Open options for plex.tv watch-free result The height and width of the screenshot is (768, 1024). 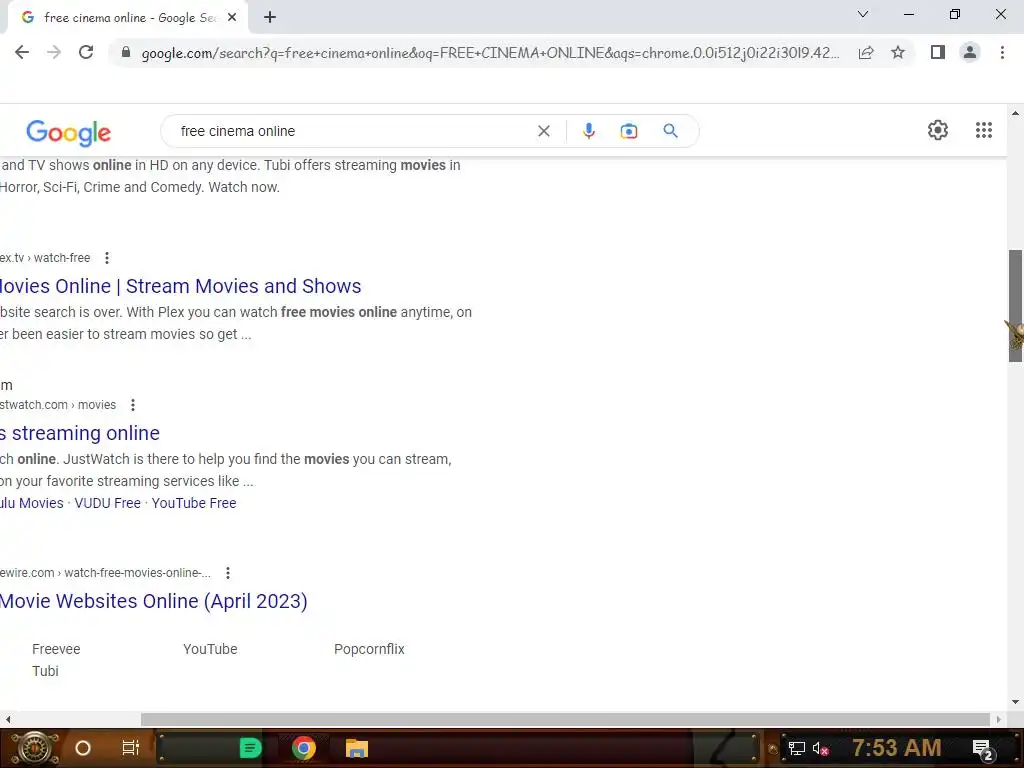point(107,258)
